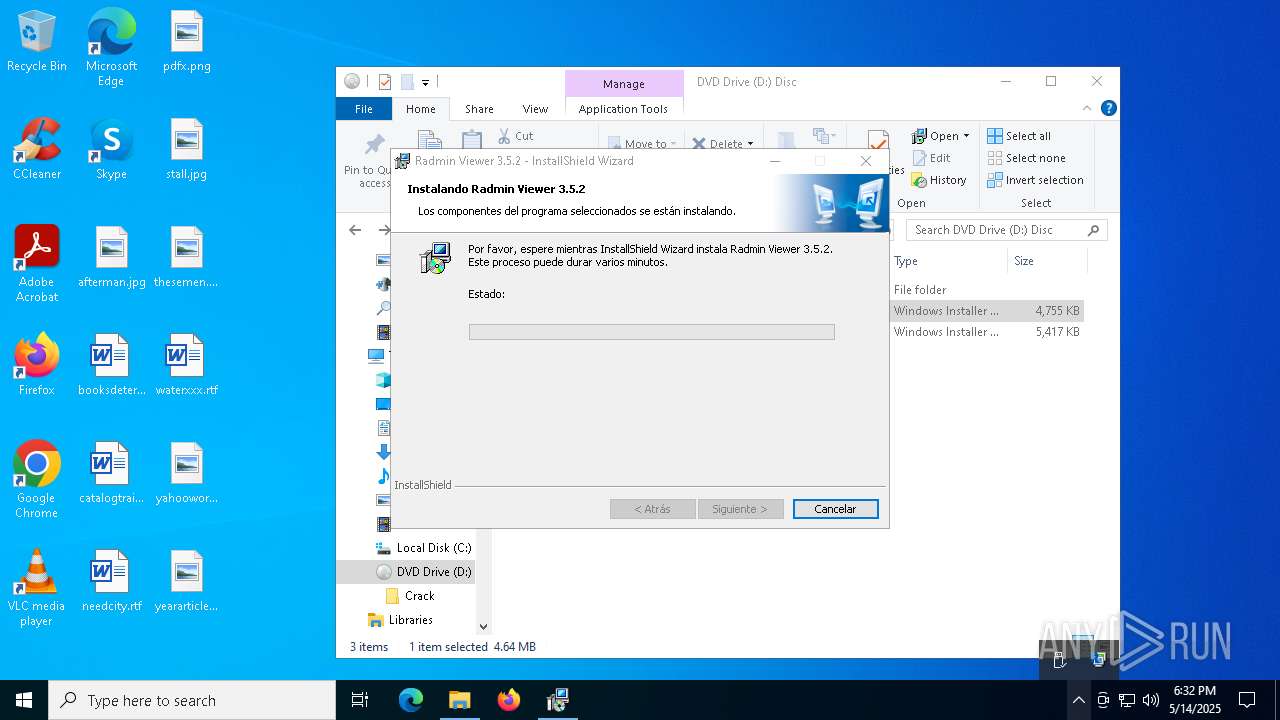
Task: Click the setup disc icon beside the wait message
Action: [435, 257]
